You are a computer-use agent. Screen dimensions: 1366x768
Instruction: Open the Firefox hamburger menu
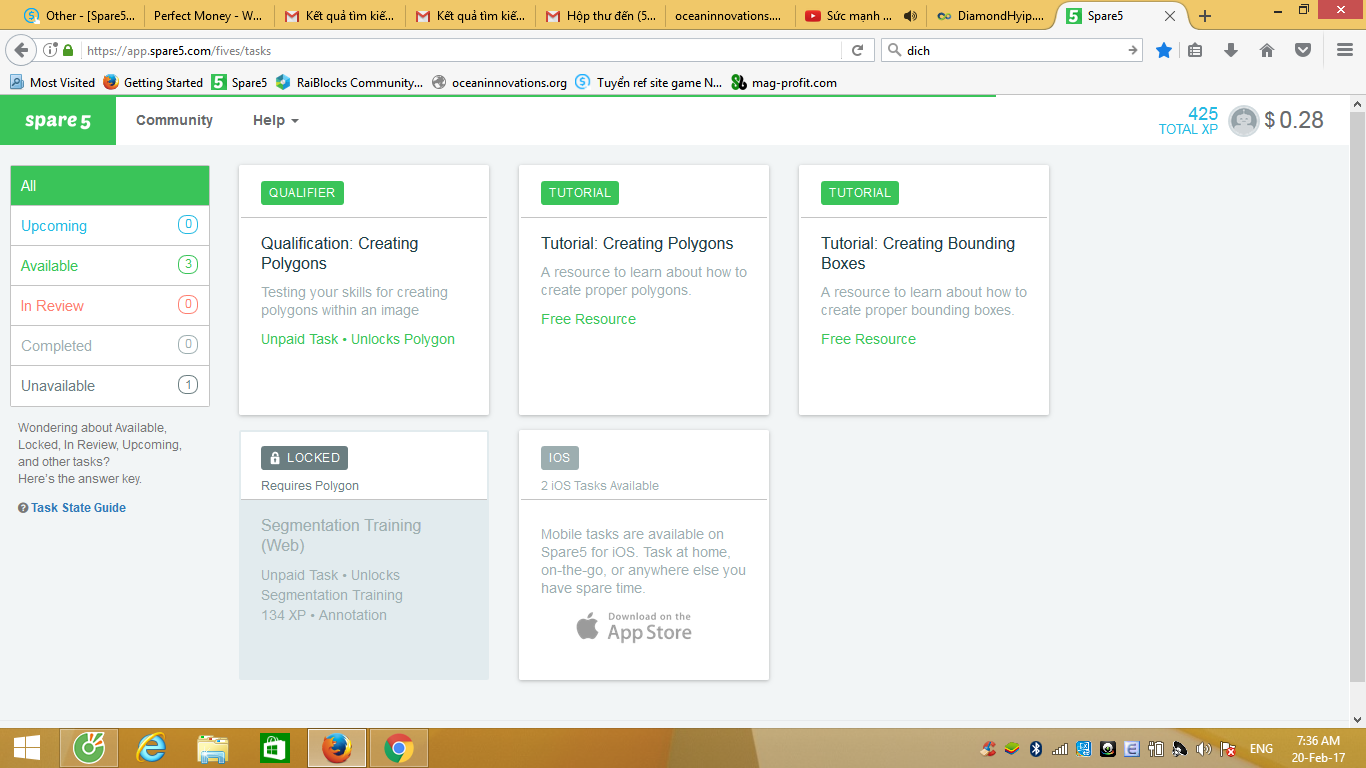(1345, 50)
